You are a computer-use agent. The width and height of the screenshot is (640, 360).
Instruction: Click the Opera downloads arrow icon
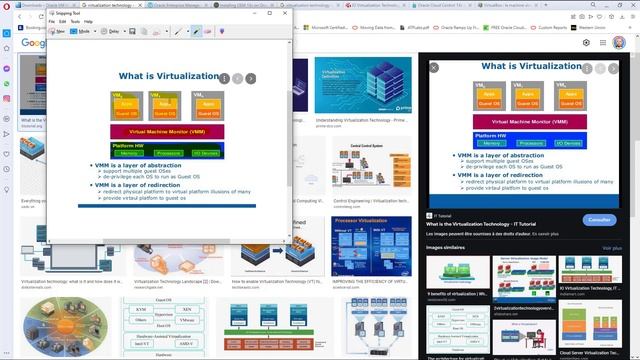[622, 17]
